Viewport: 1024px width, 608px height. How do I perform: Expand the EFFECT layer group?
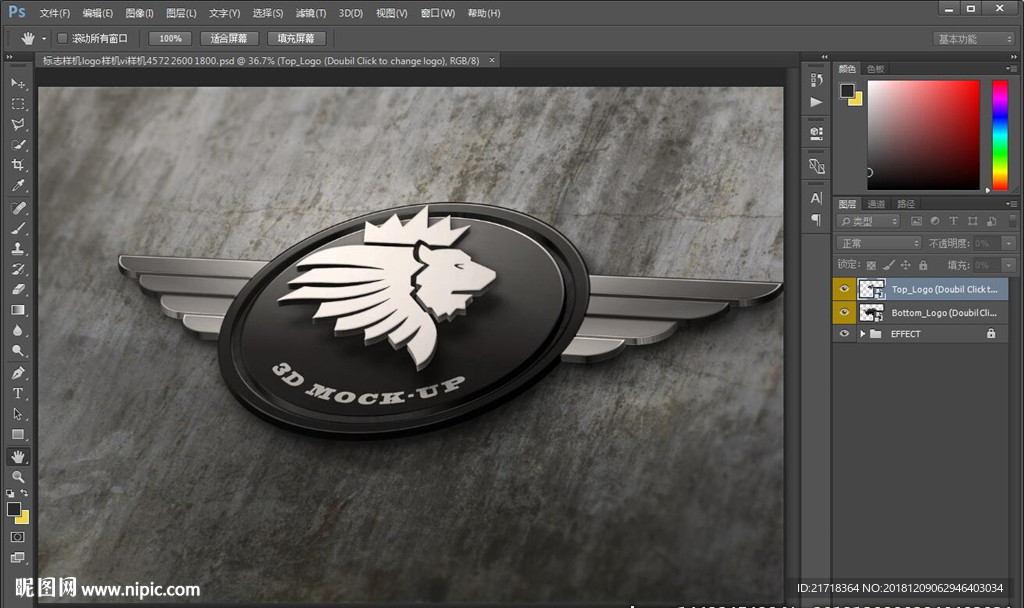click(863, 334)
